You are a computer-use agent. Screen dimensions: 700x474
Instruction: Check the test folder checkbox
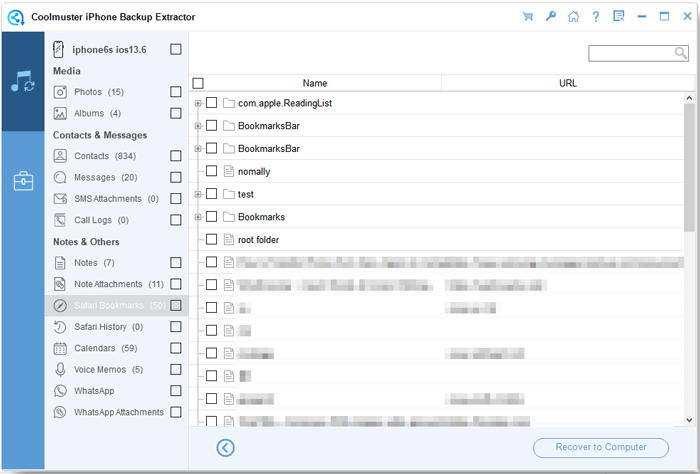(212, 194)
